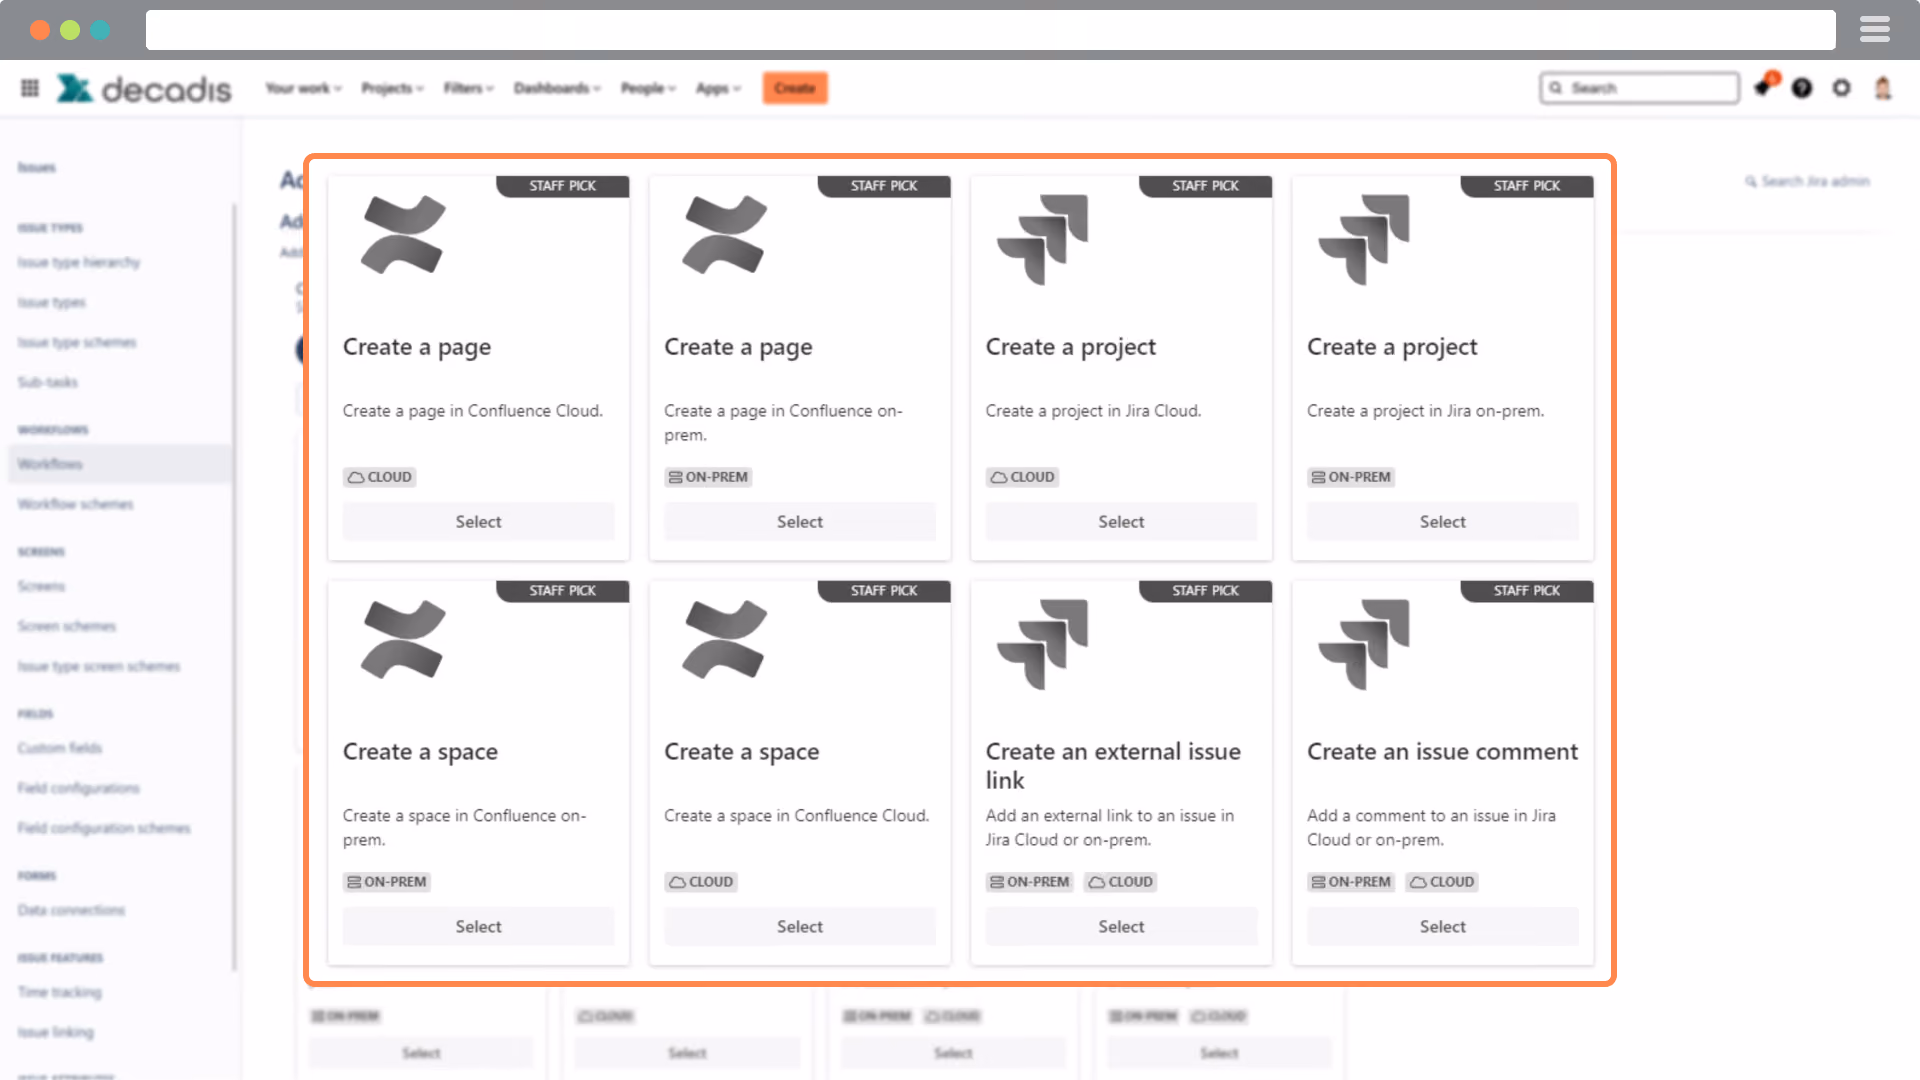This screenshot has width=1920, height=1080.
Task: Open the user profile avatar
Action: click(x=1883, y=88)
